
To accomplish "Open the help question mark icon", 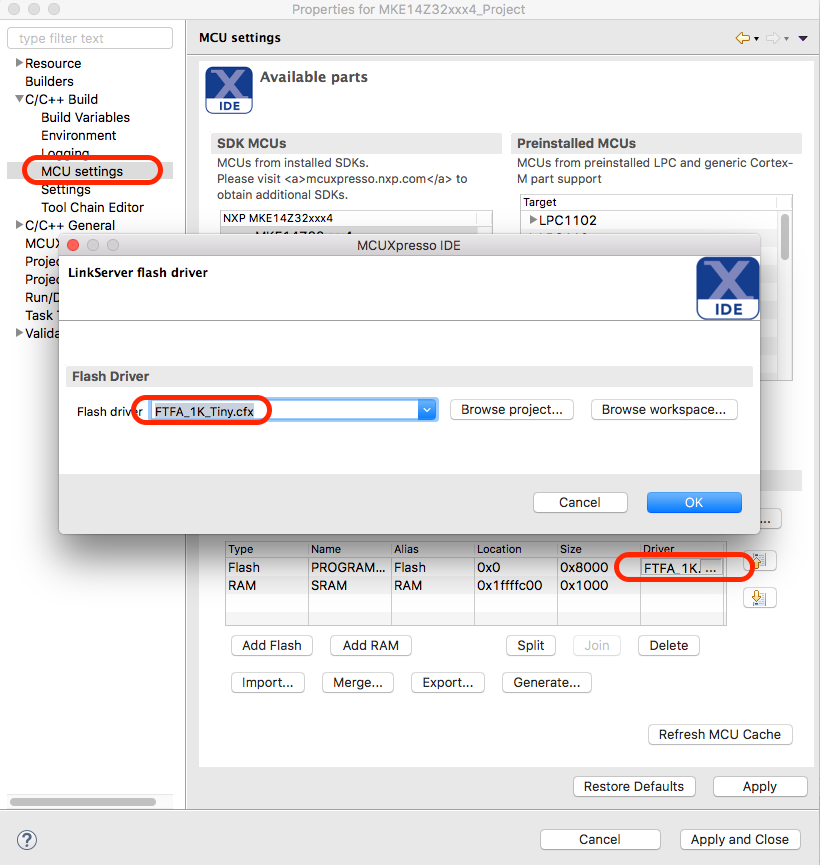I will coord(27,840).
